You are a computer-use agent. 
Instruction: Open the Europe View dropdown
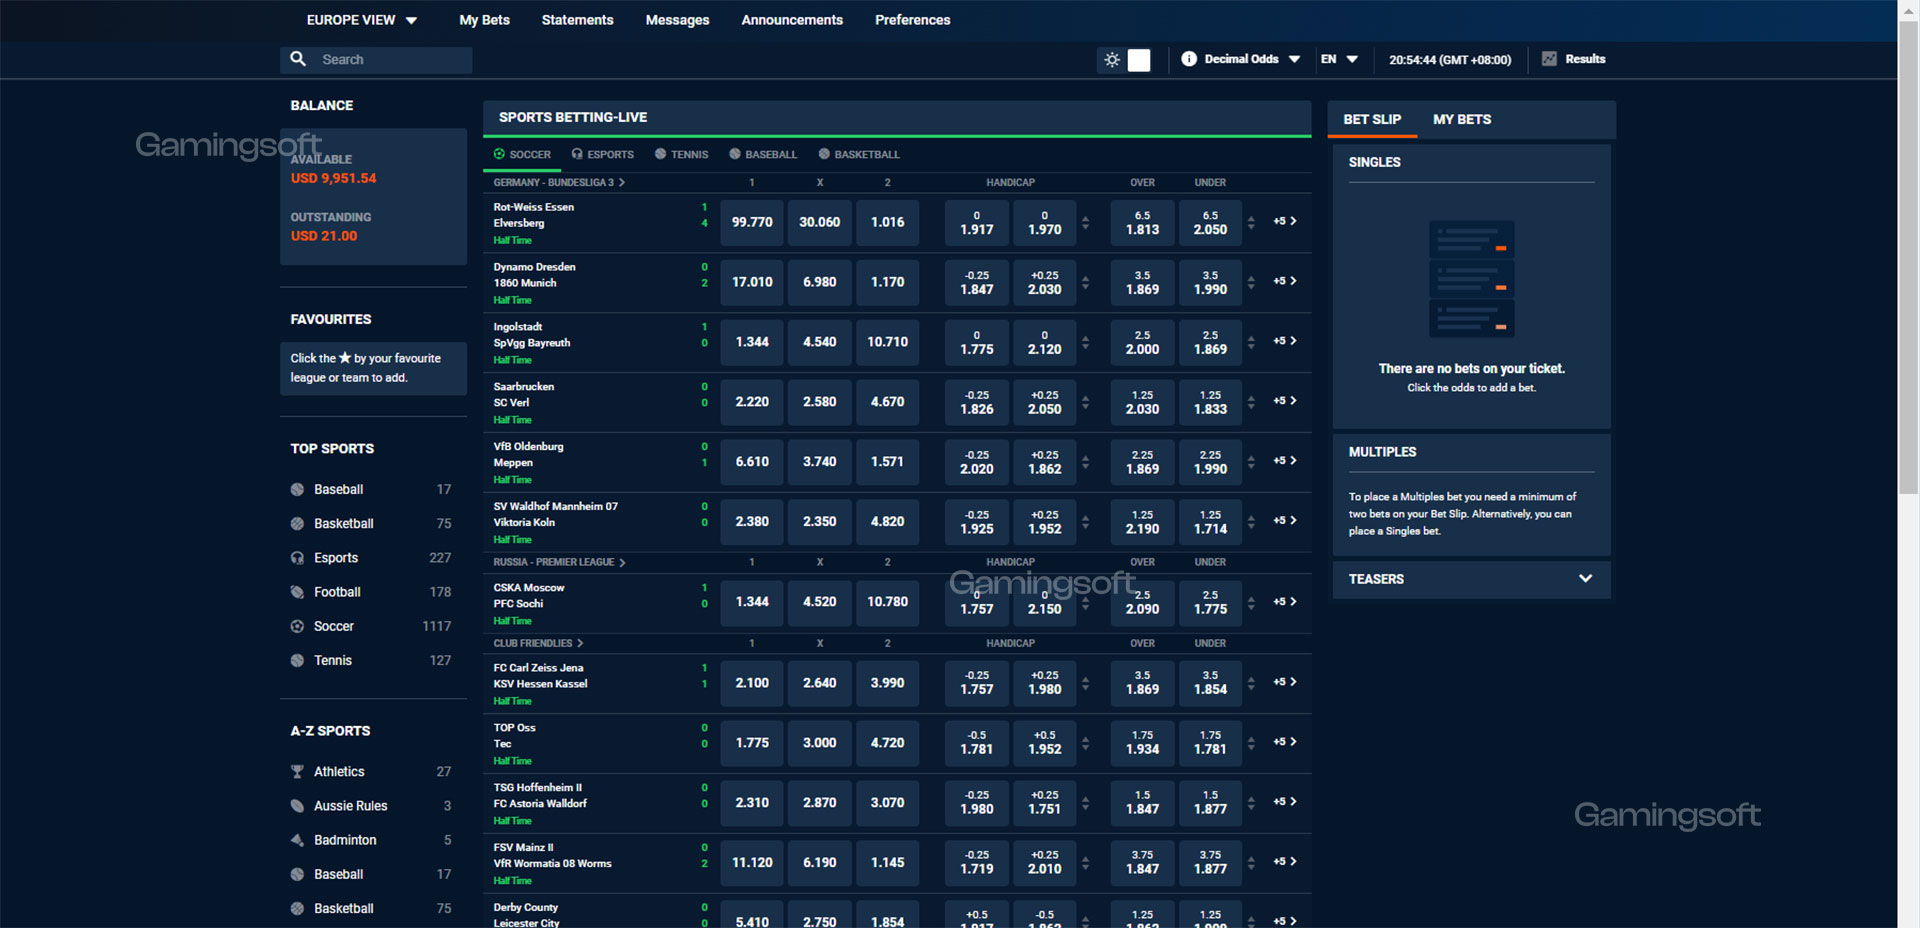361,20
